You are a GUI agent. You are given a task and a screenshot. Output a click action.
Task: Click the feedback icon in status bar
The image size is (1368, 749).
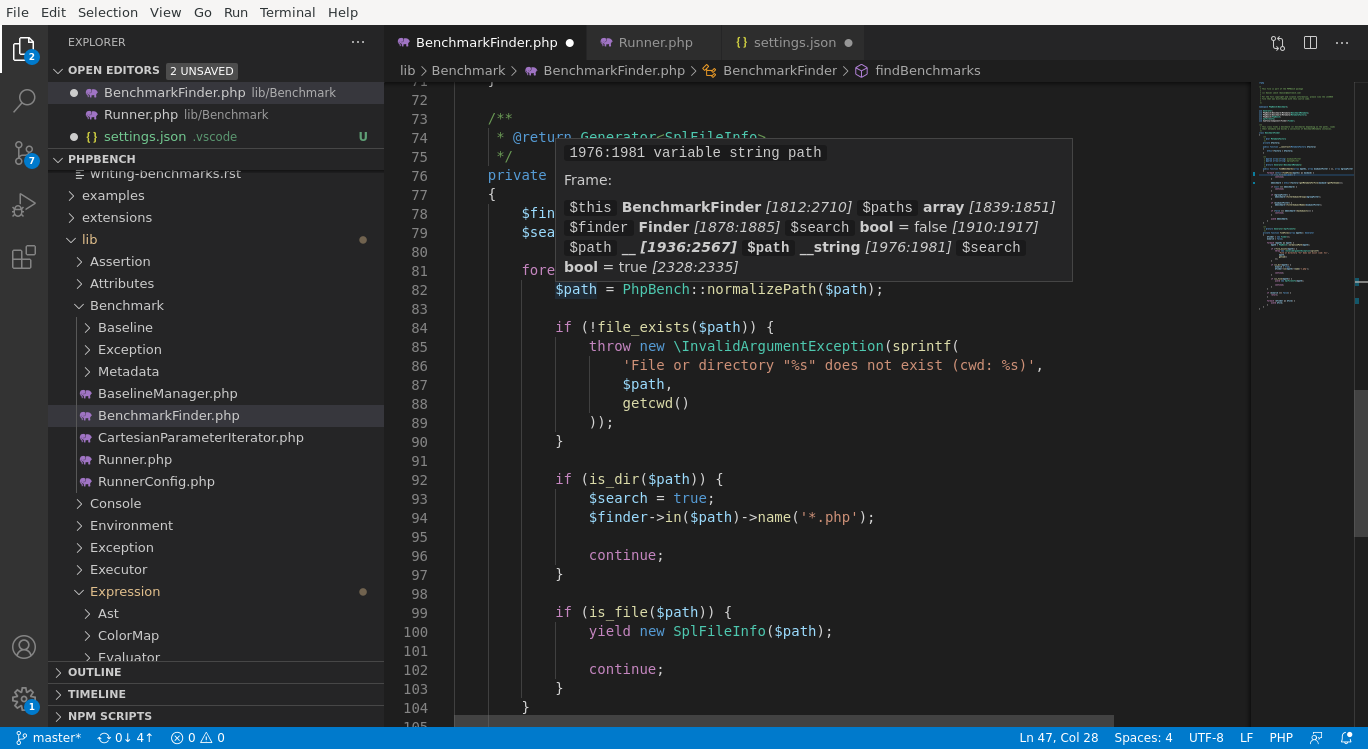click(x=1316, y=738)
